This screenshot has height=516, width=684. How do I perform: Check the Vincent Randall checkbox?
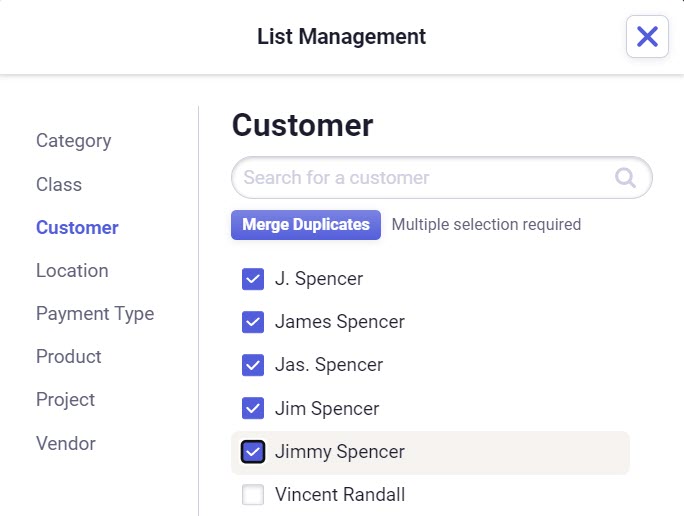tap(253, 495)
